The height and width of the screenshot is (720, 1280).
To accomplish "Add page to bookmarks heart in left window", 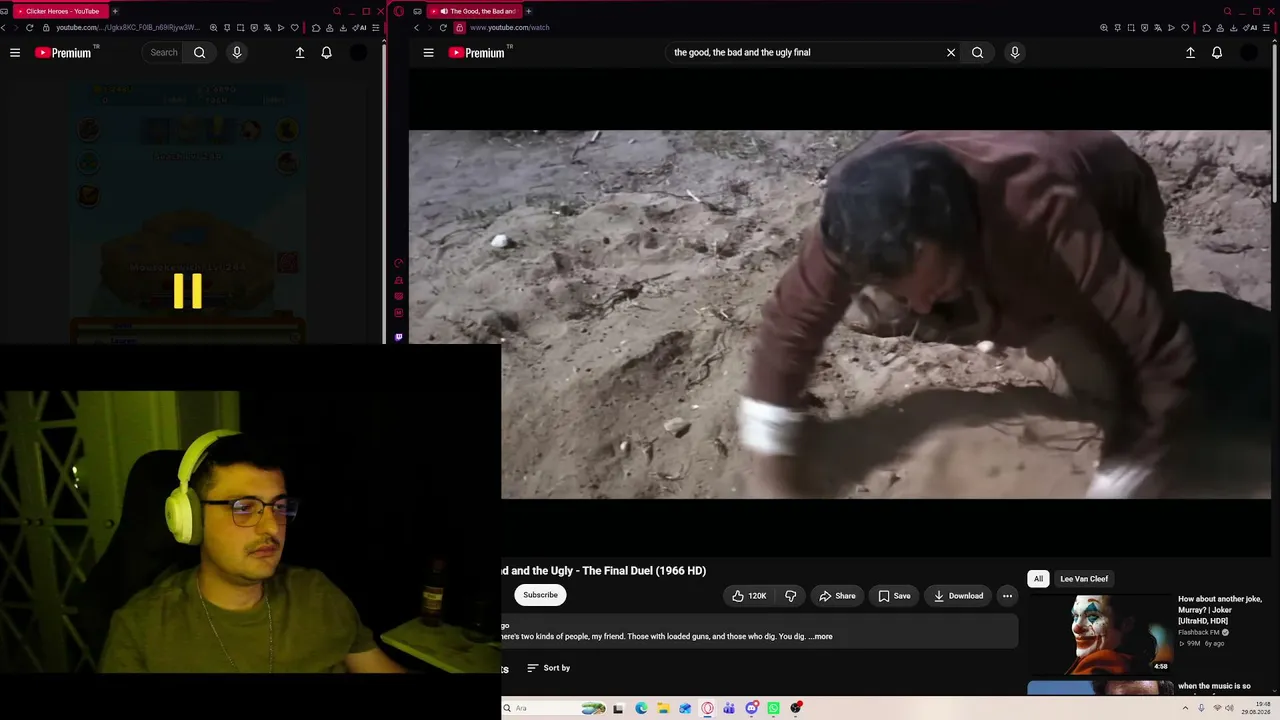I will pyautogui.click(x=294, y=28).
